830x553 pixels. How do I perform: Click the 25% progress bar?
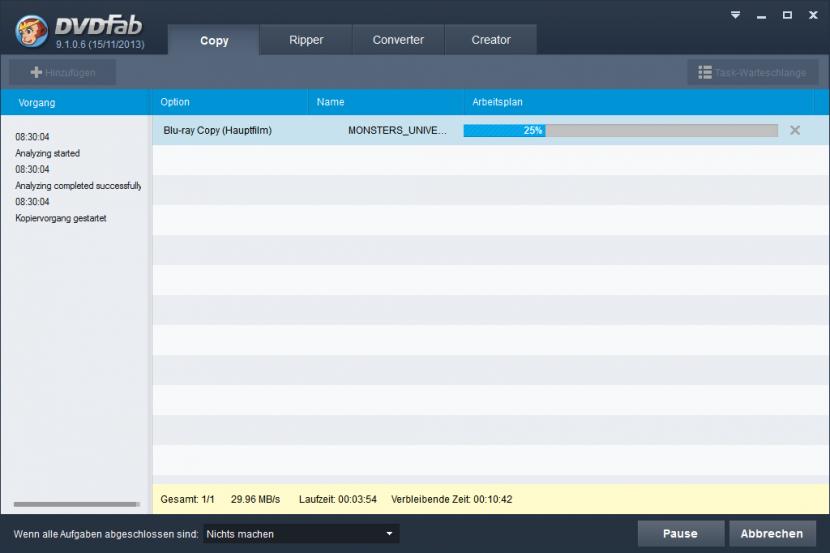coord(620,131)
